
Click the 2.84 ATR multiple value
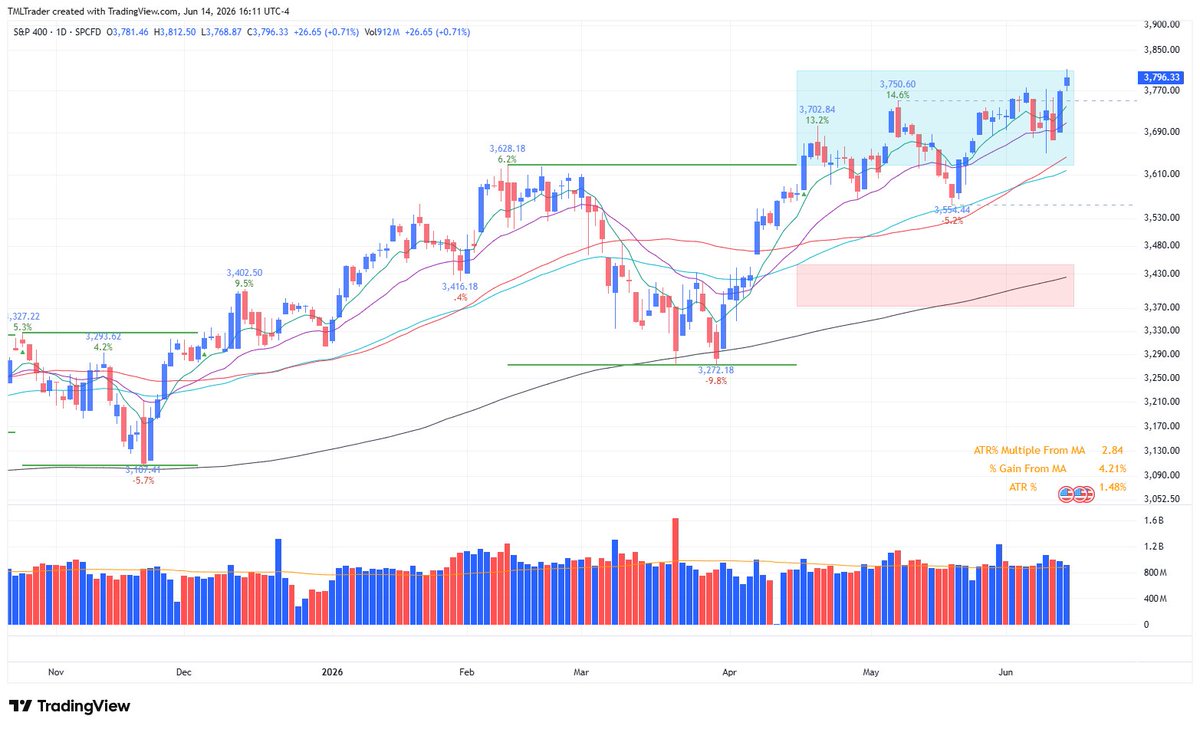pyautogui.click(x=1114, y=451)
